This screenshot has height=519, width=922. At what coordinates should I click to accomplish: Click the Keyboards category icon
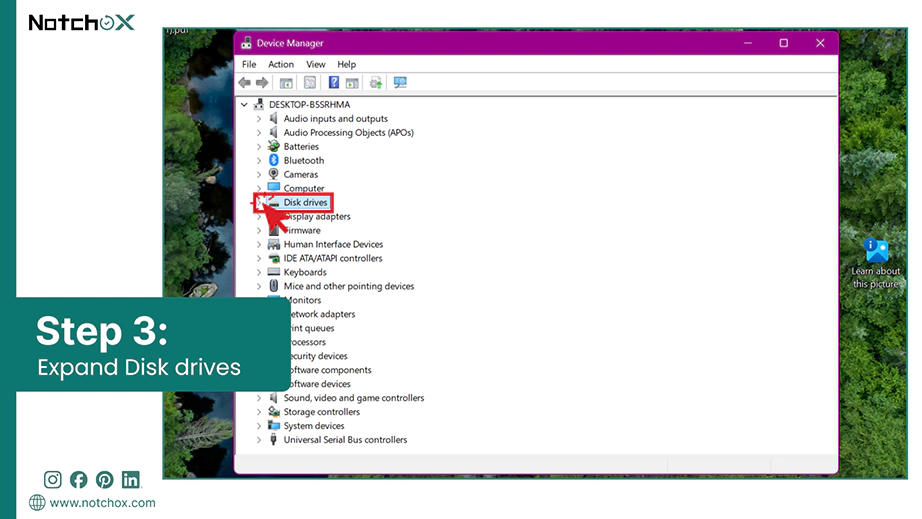[273, 272]
